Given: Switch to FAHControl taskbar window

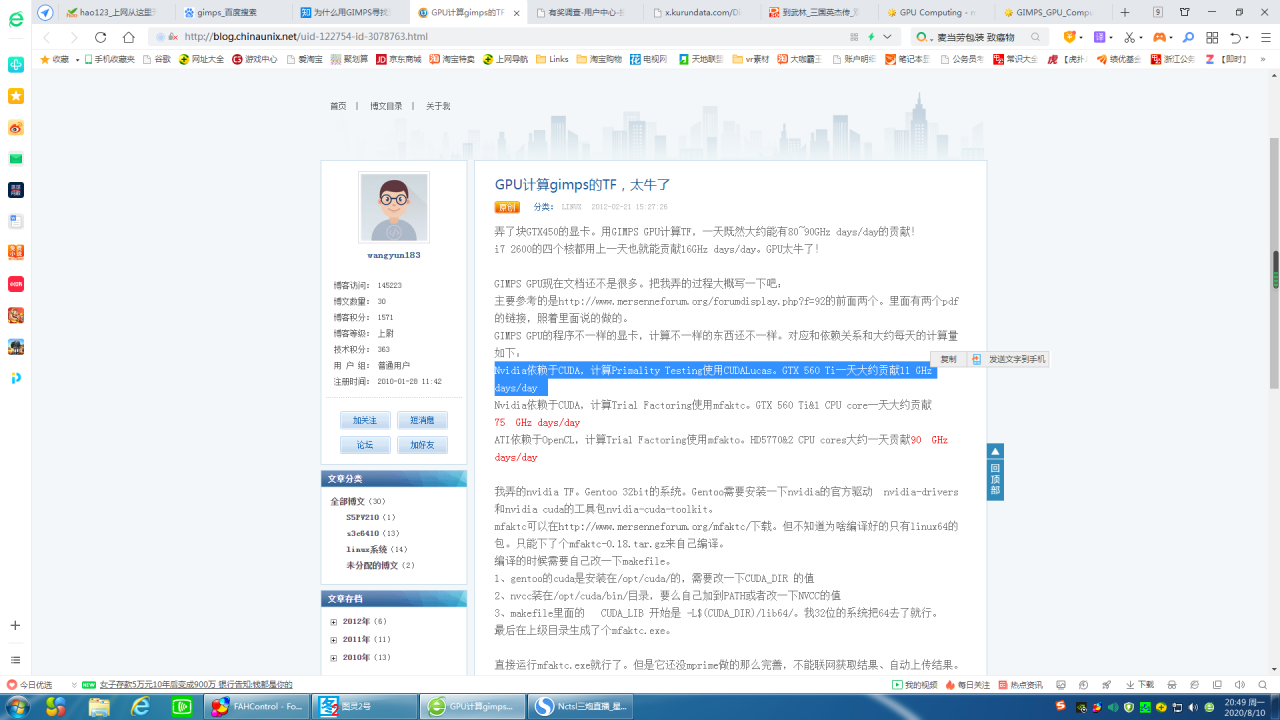Looking at the screenshot, I should (x=257, y=707).
